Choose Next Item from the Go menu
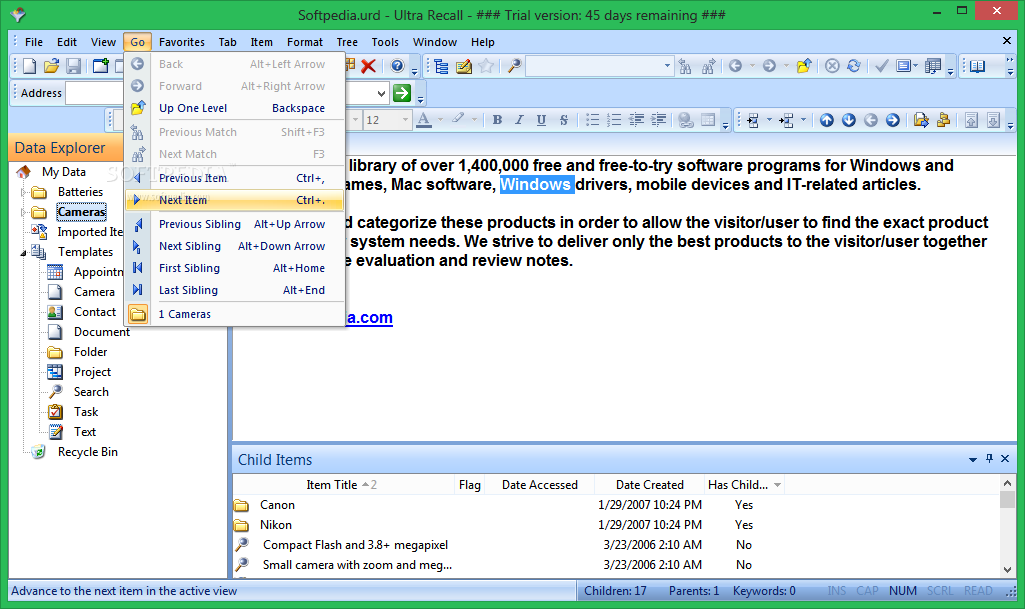Viewport: 1025px width, 609px height. 235,200
